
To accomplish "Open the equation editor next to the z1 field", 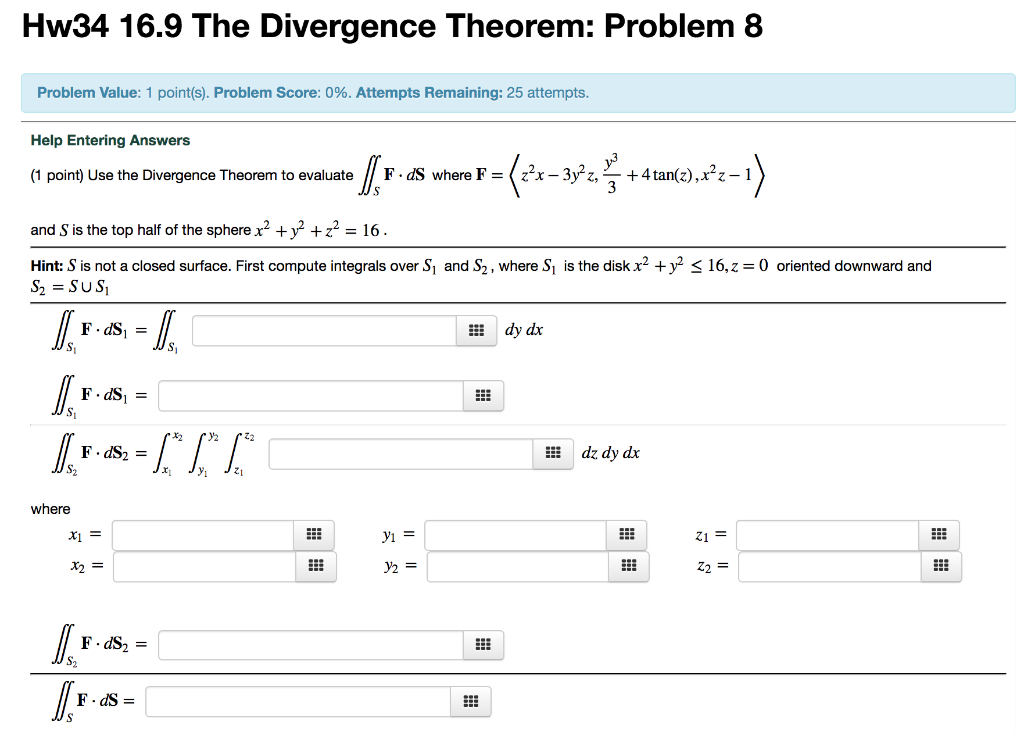I will (938, 535).
